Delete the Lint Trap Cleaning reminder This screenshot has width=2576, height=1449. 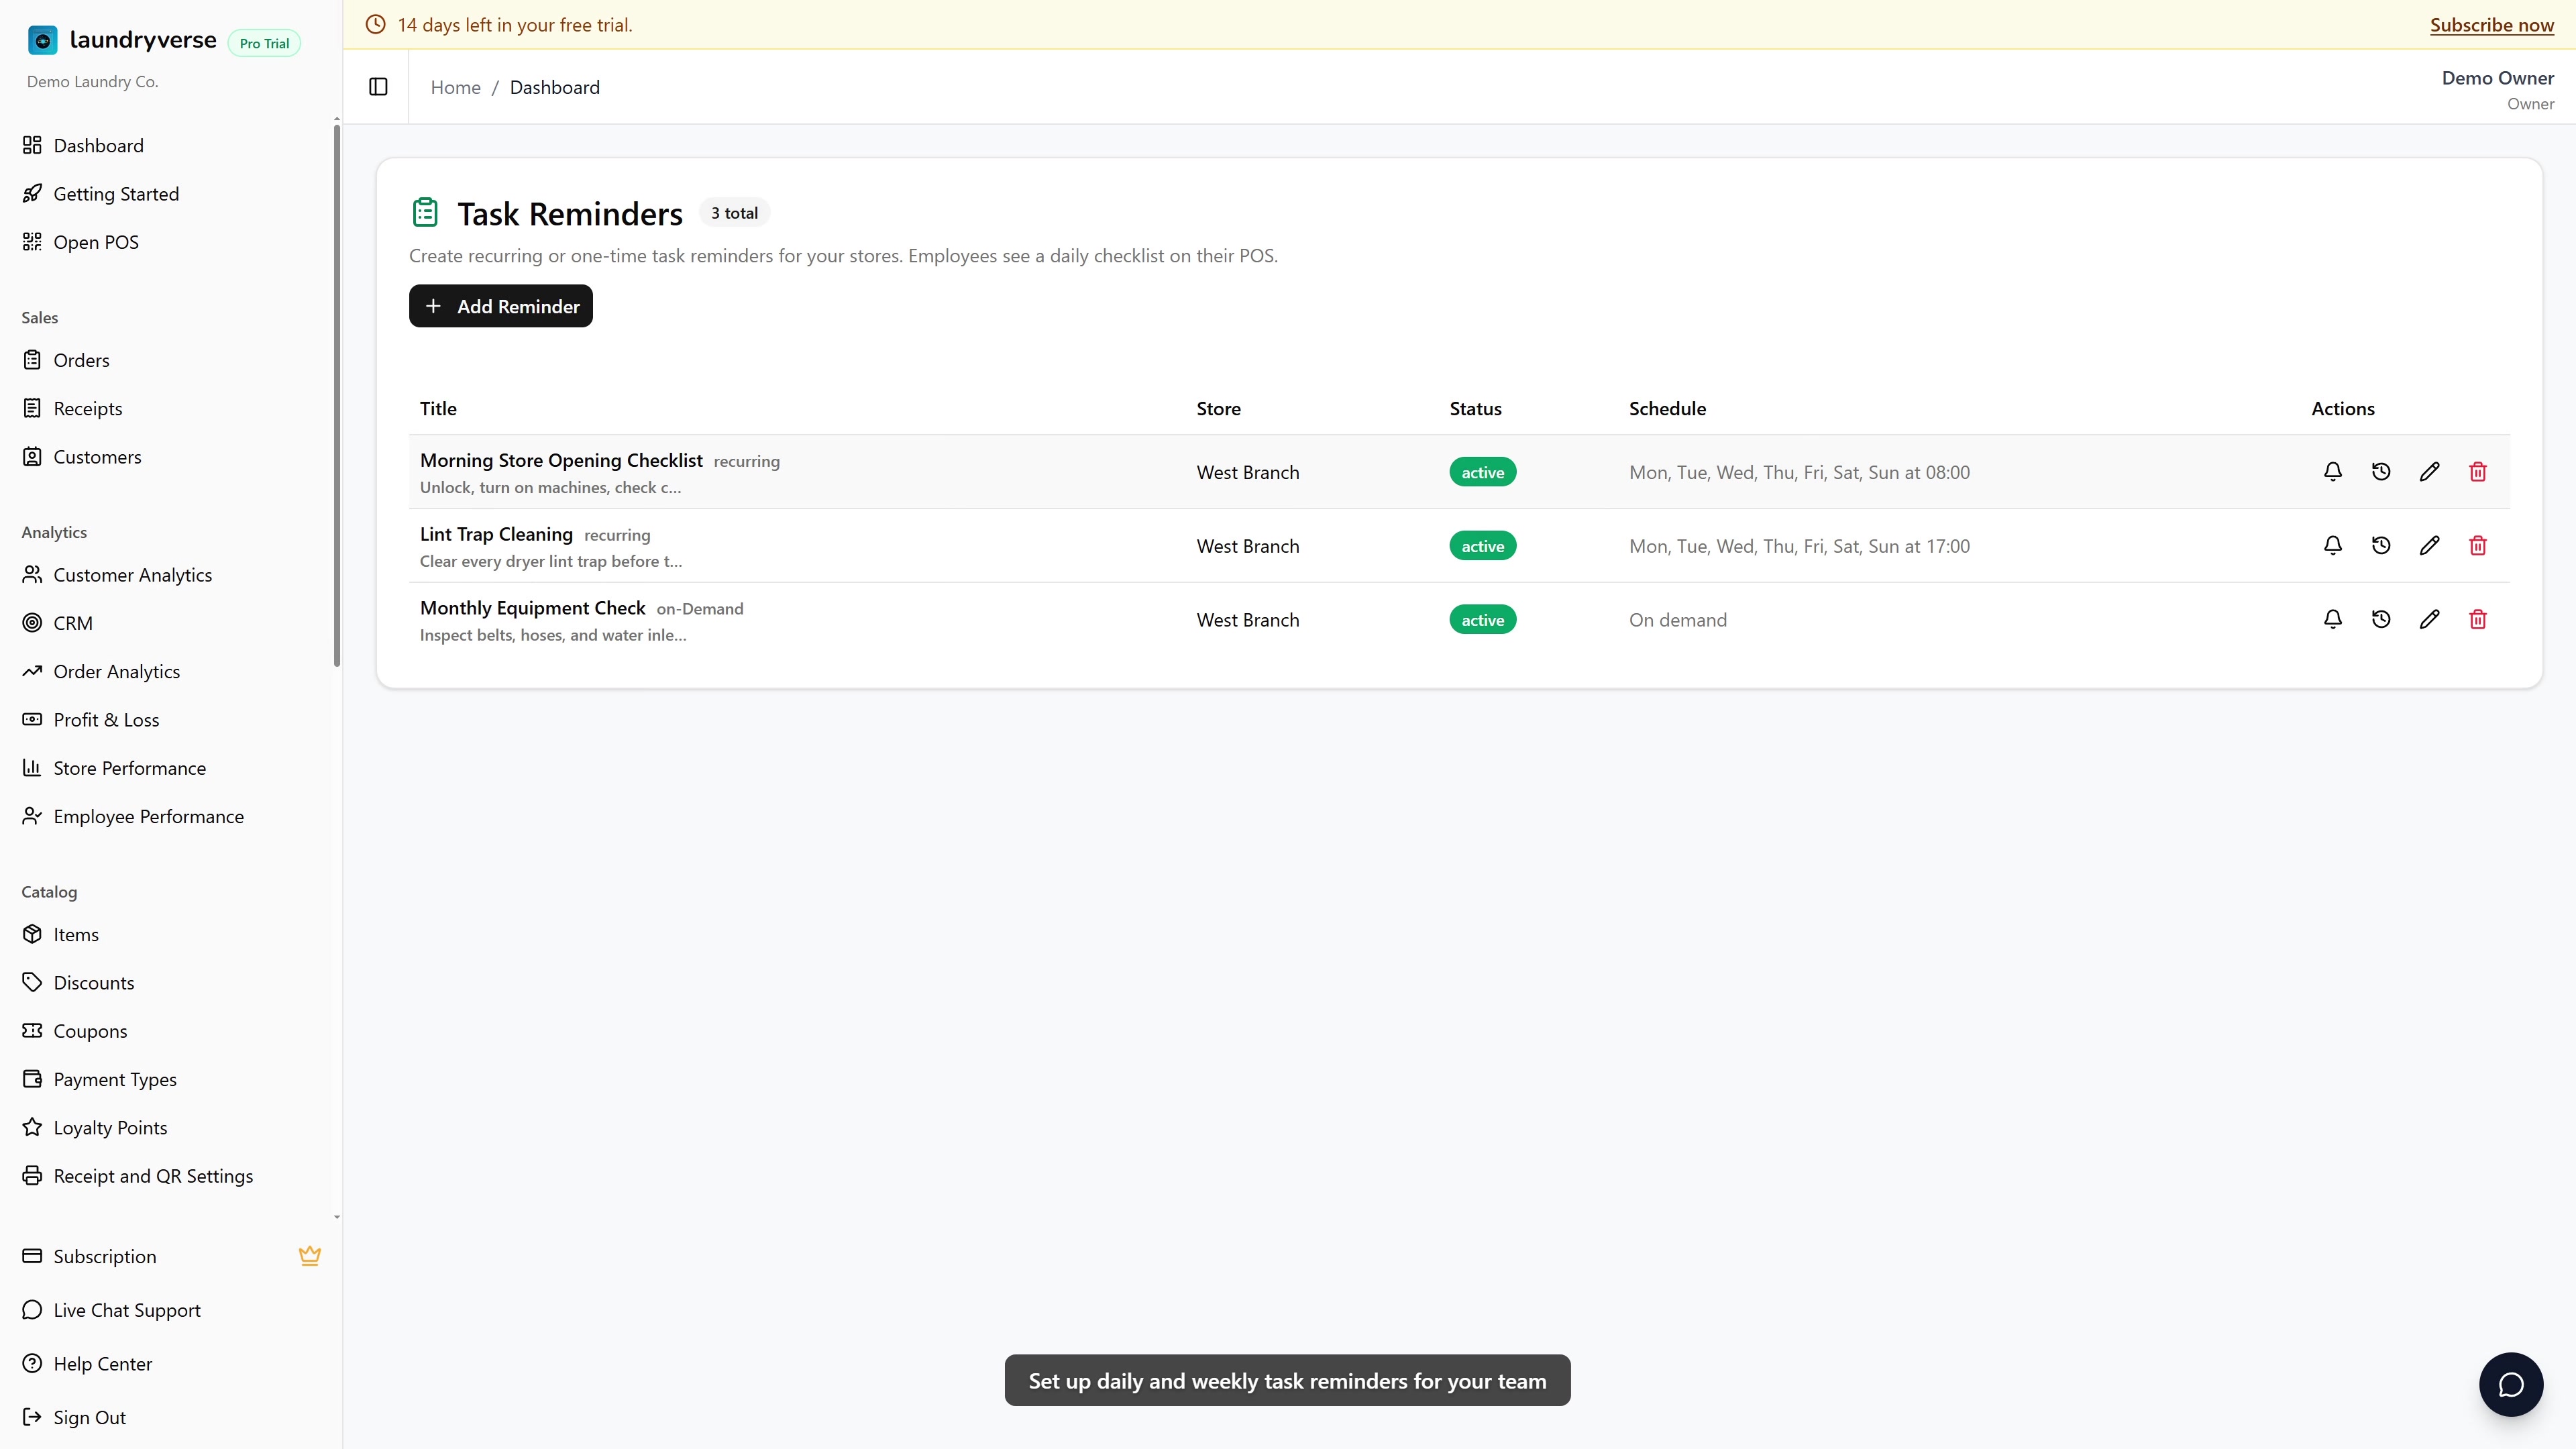(x=2477, y=545)
